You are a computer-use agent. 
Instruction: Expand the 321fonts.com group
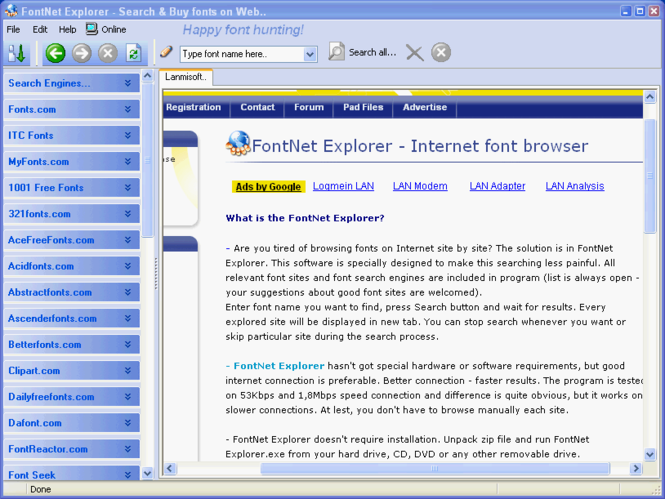click(x=71, y=214)
